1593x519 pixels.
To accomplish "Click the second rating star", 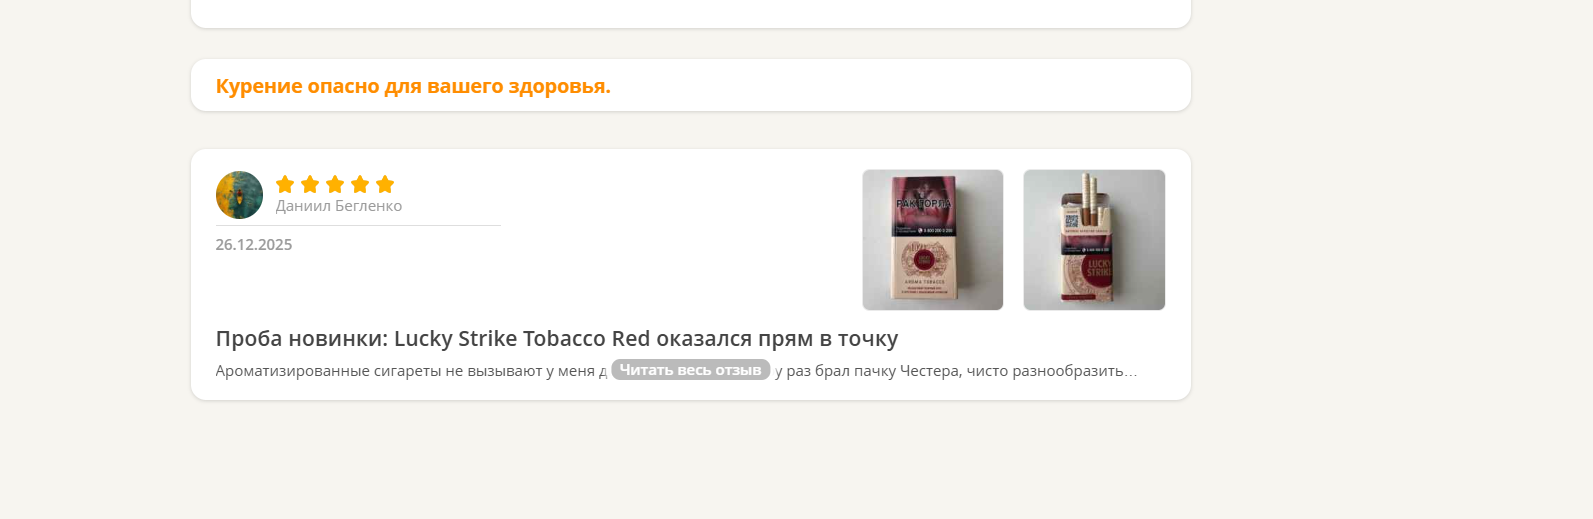I will [x=310, y=184].
